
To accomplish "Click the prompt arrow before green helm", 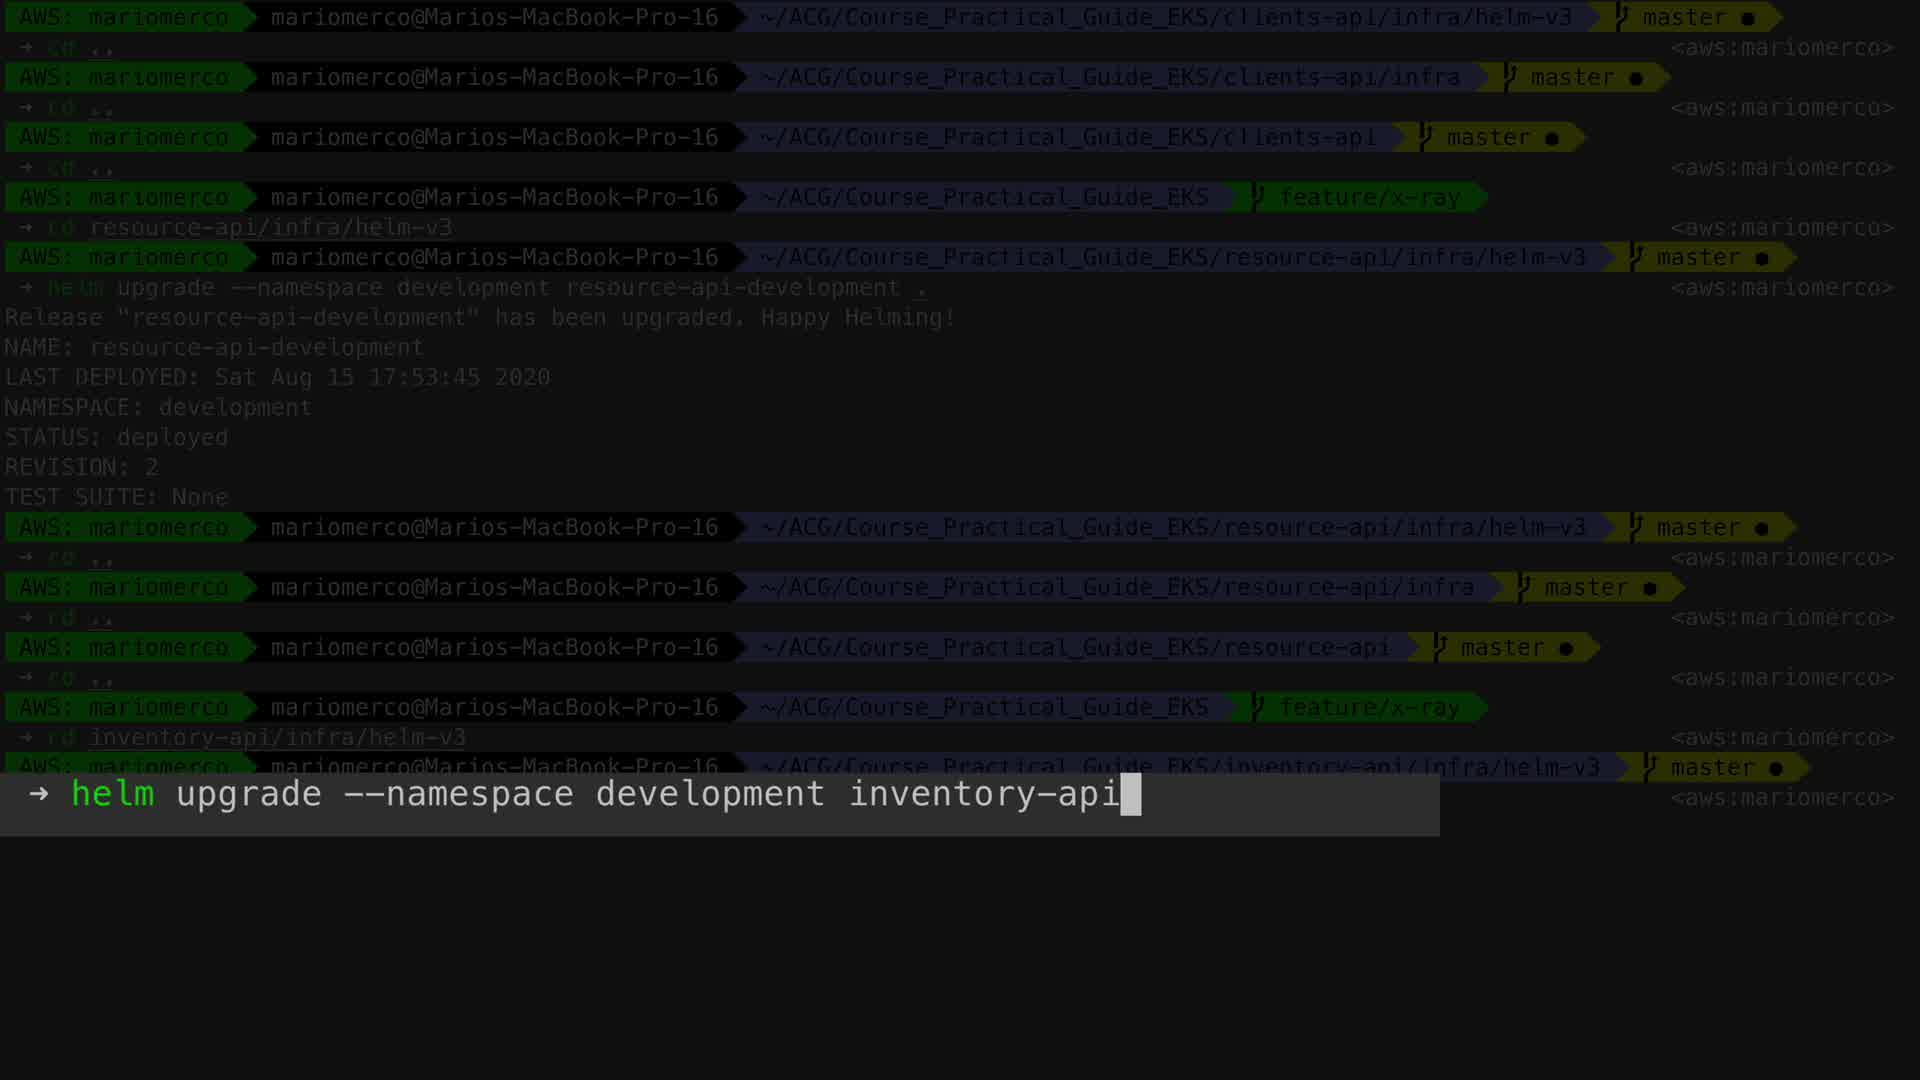I will (38, 795).
